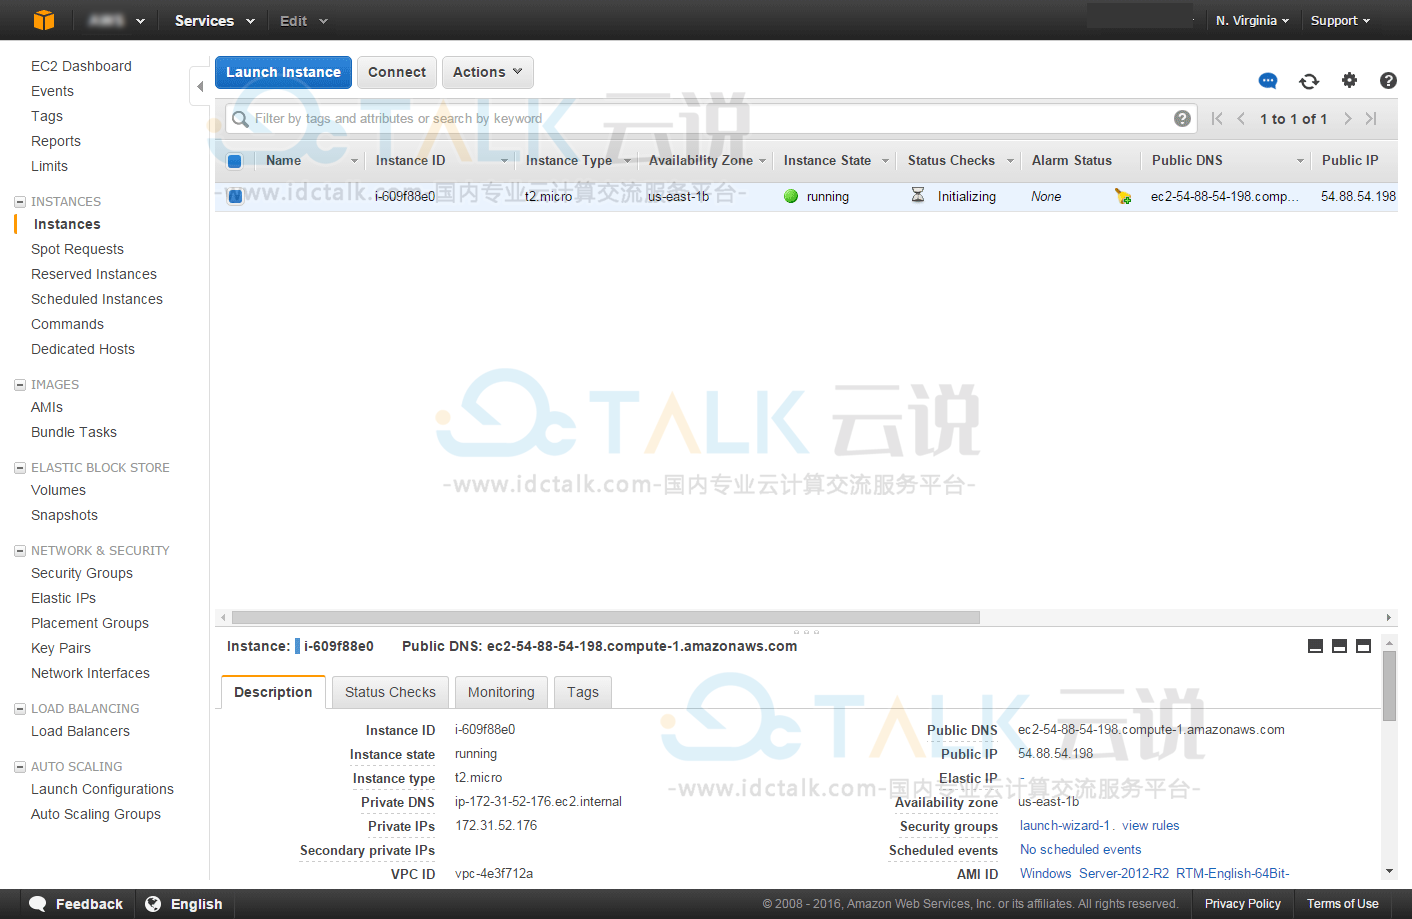
Task: Go to previous page of results
Action: [x=1241, y=119]
